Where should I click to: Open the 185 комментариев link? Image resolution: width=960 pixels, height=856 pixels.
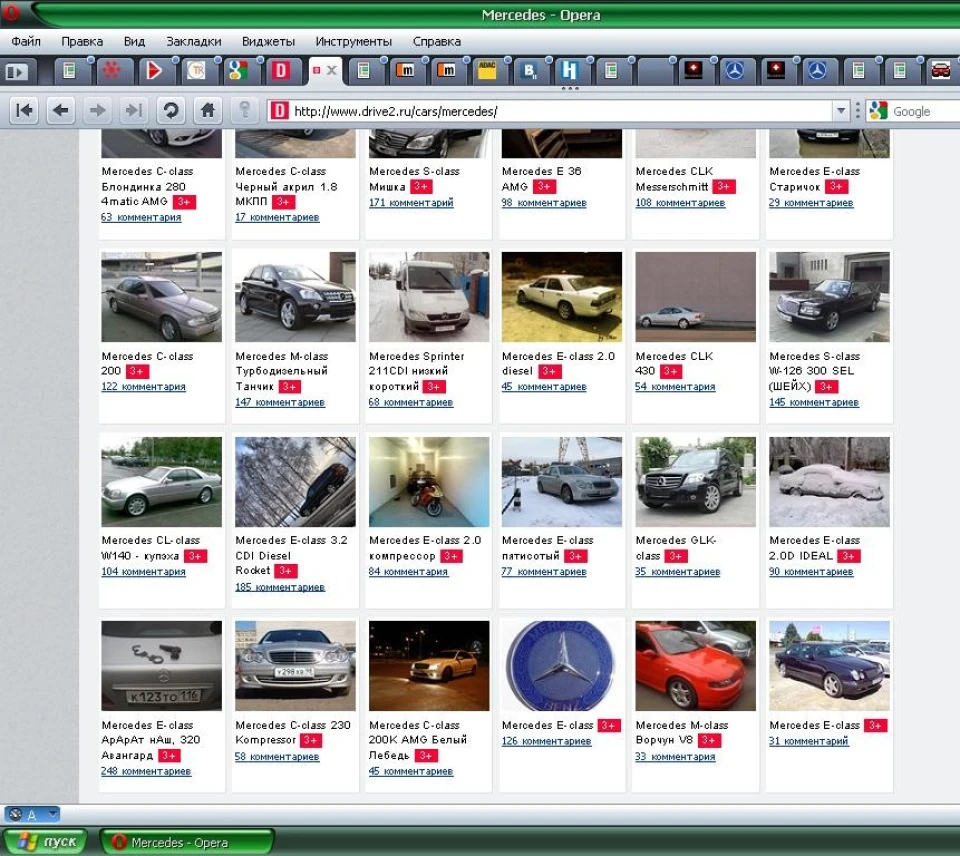[280, 587]
